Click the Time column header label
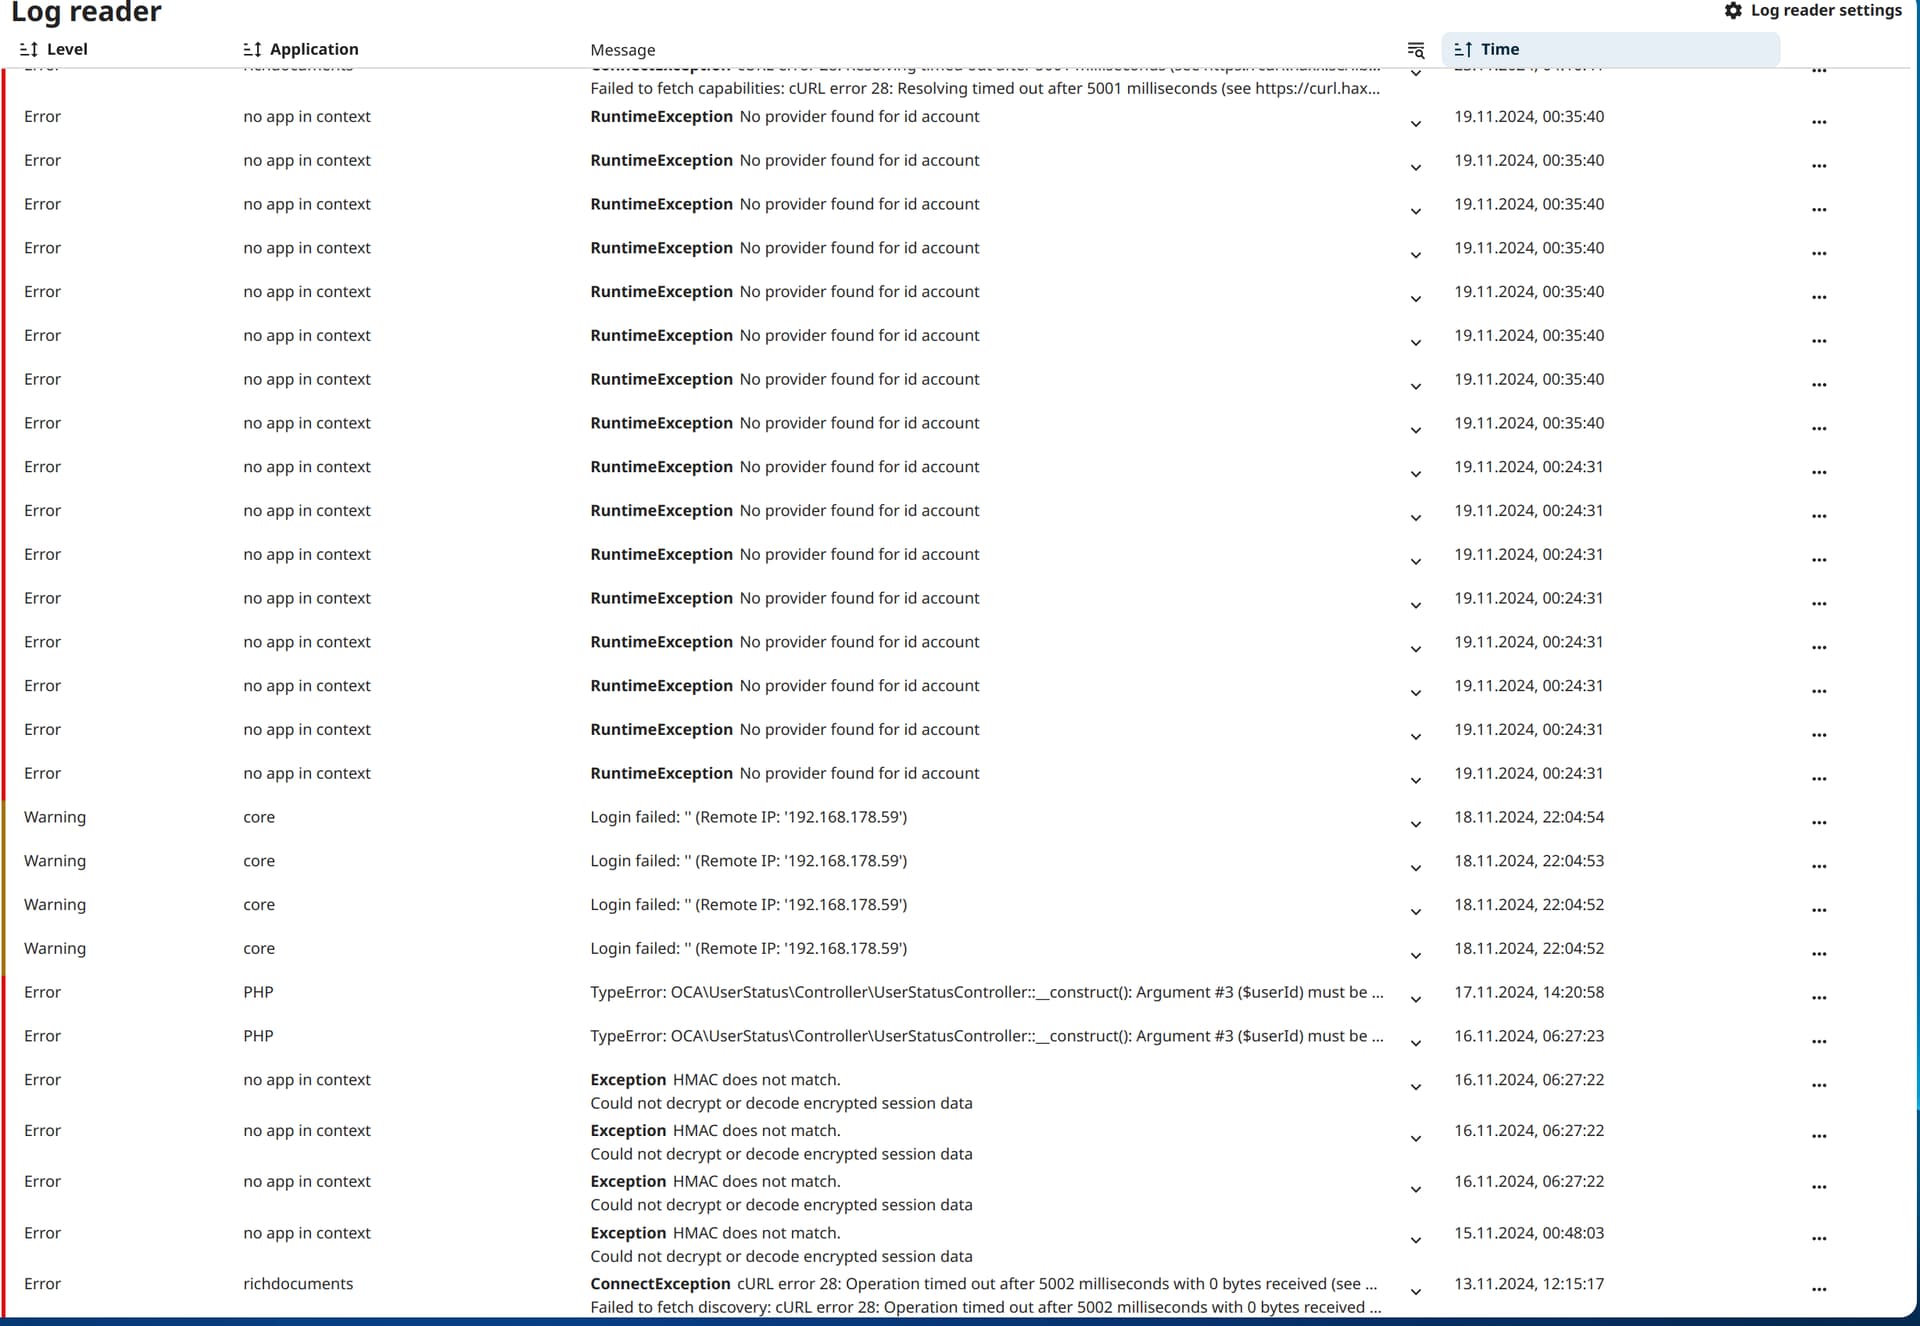 click(x=1499, y=49)
